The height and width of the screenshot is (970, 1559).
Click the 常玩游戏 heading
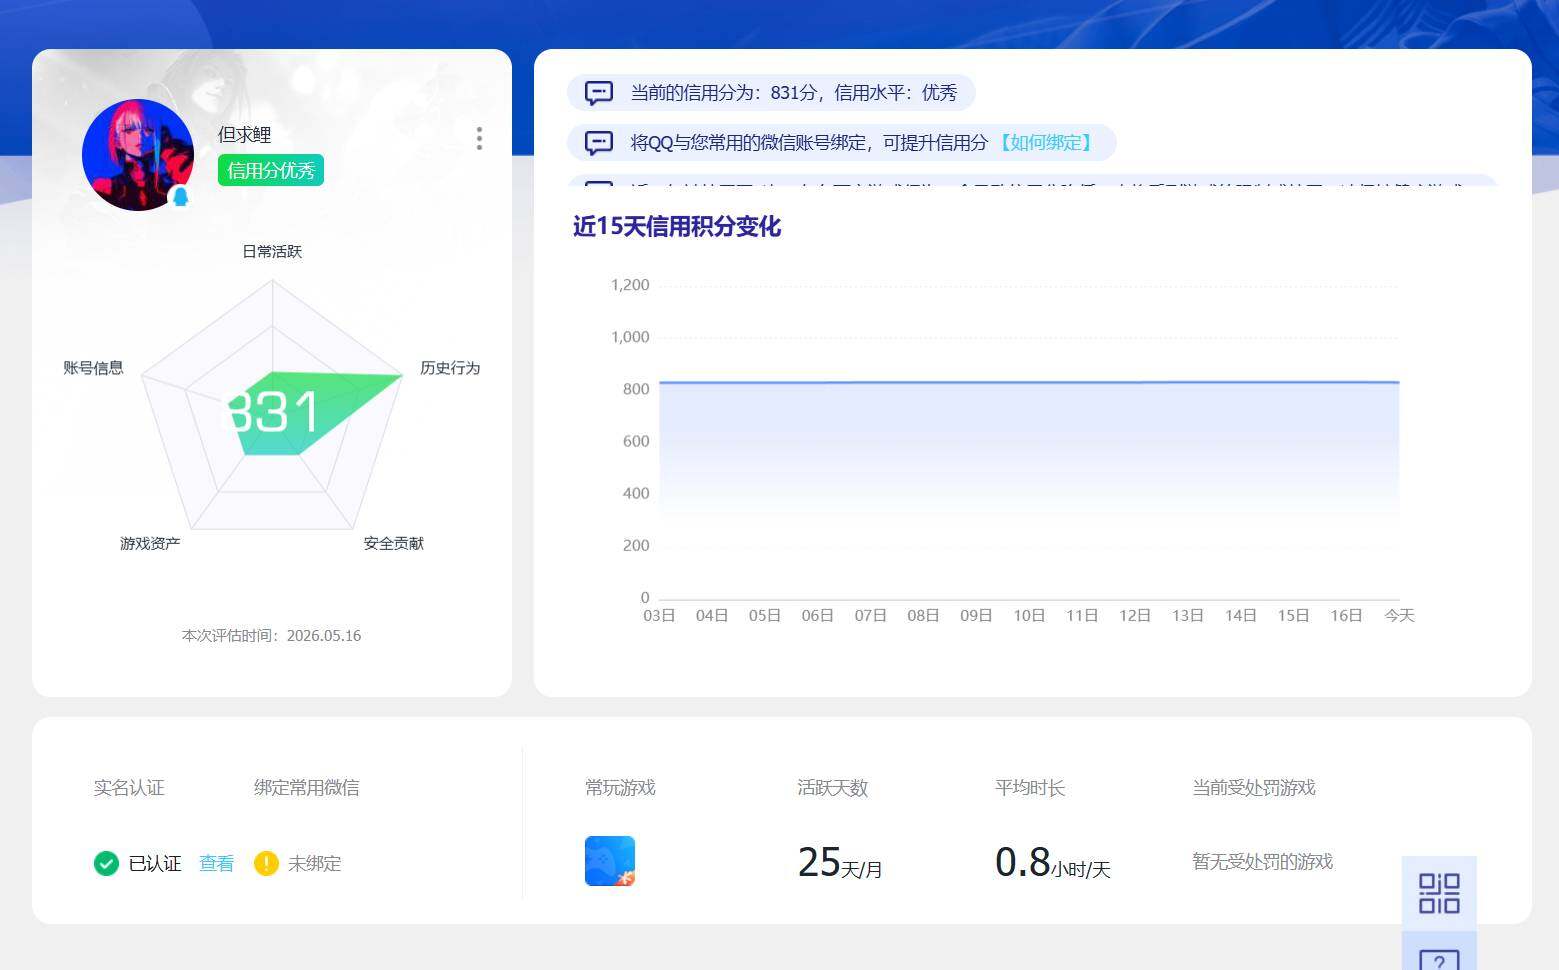[x=620, y=788]
